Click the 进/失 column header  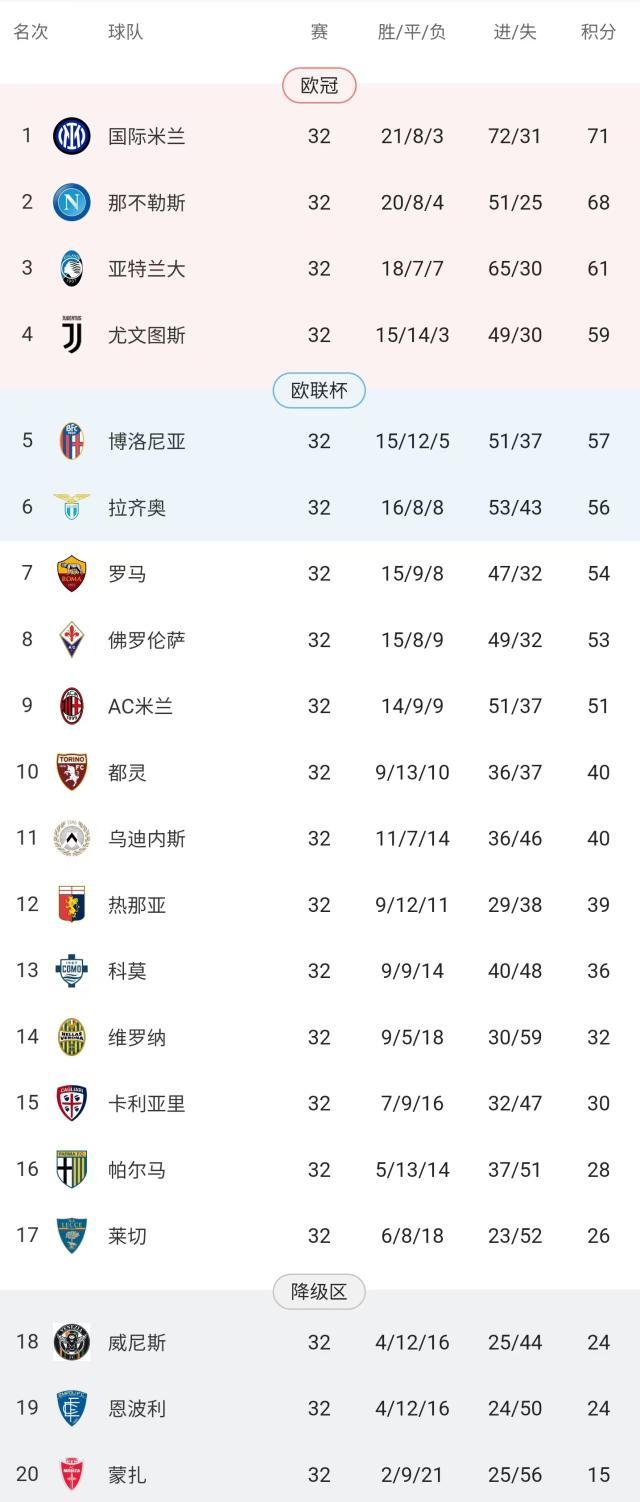(514, 31)
